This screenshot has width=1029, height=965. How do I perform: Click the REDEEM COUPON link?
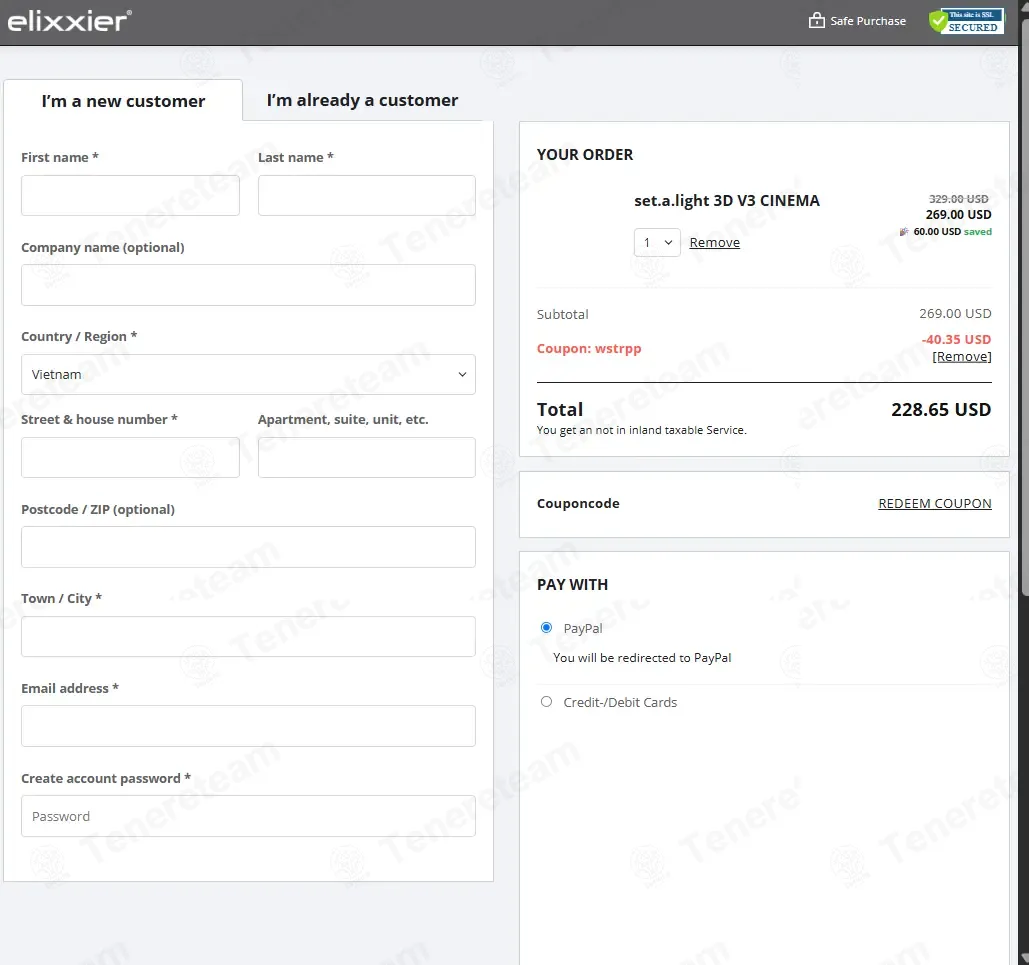point(934,504)
